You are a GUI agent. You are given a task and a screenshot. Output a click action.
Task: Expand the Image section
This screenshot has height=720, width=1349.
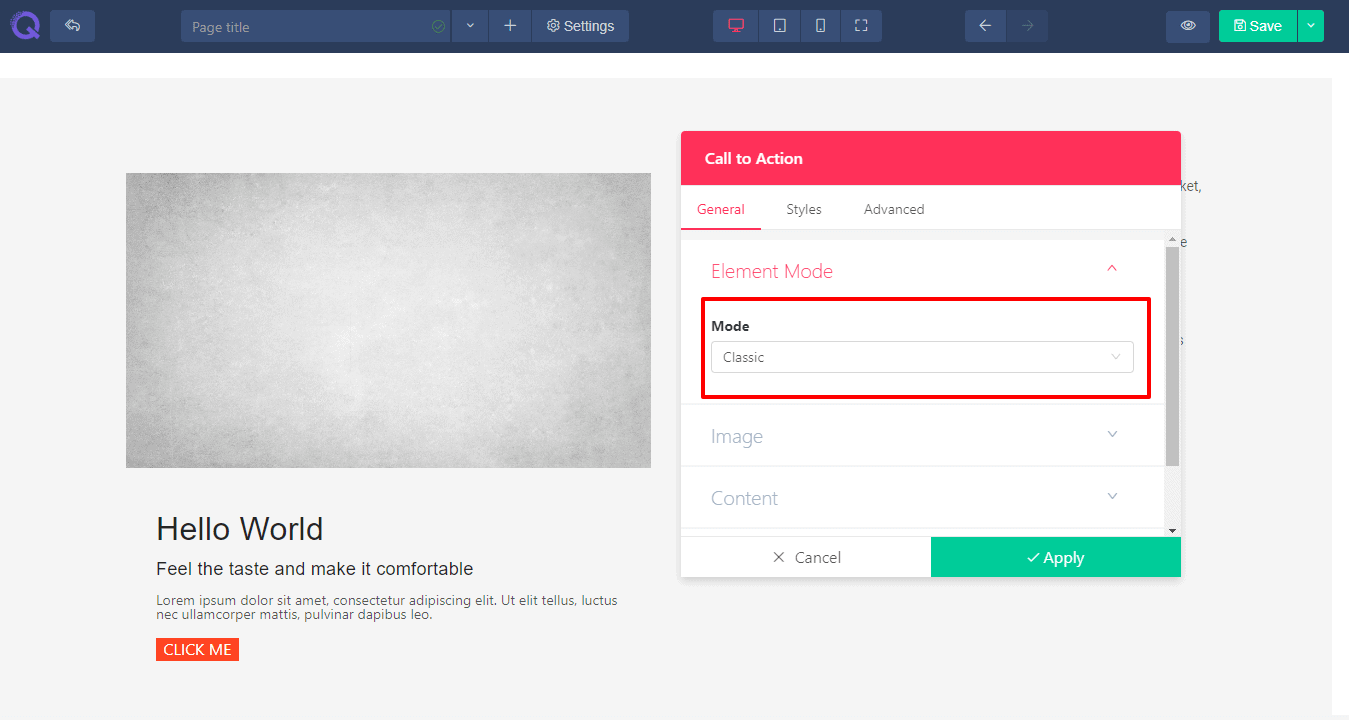point(1112,435)
